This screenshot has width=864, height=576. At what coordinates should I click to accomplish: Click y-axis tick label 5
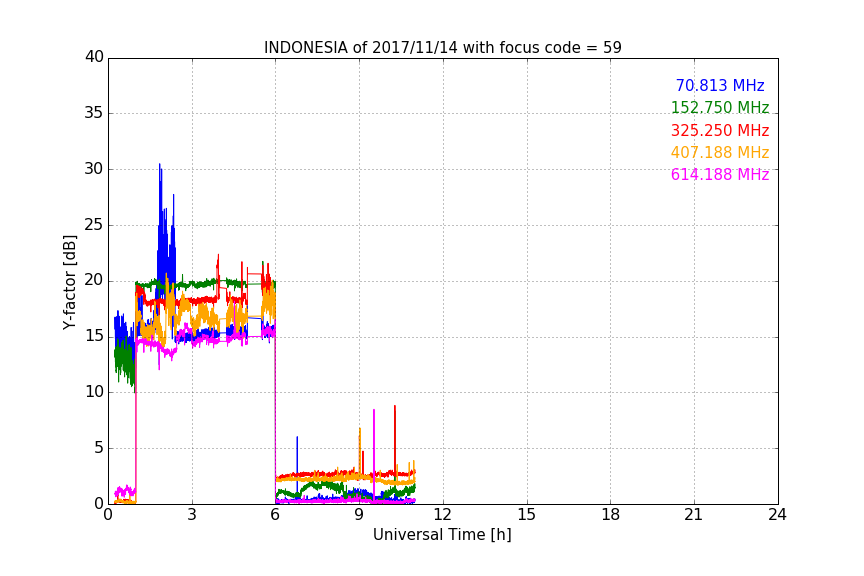pyautogui.click(x=99, y=448)
